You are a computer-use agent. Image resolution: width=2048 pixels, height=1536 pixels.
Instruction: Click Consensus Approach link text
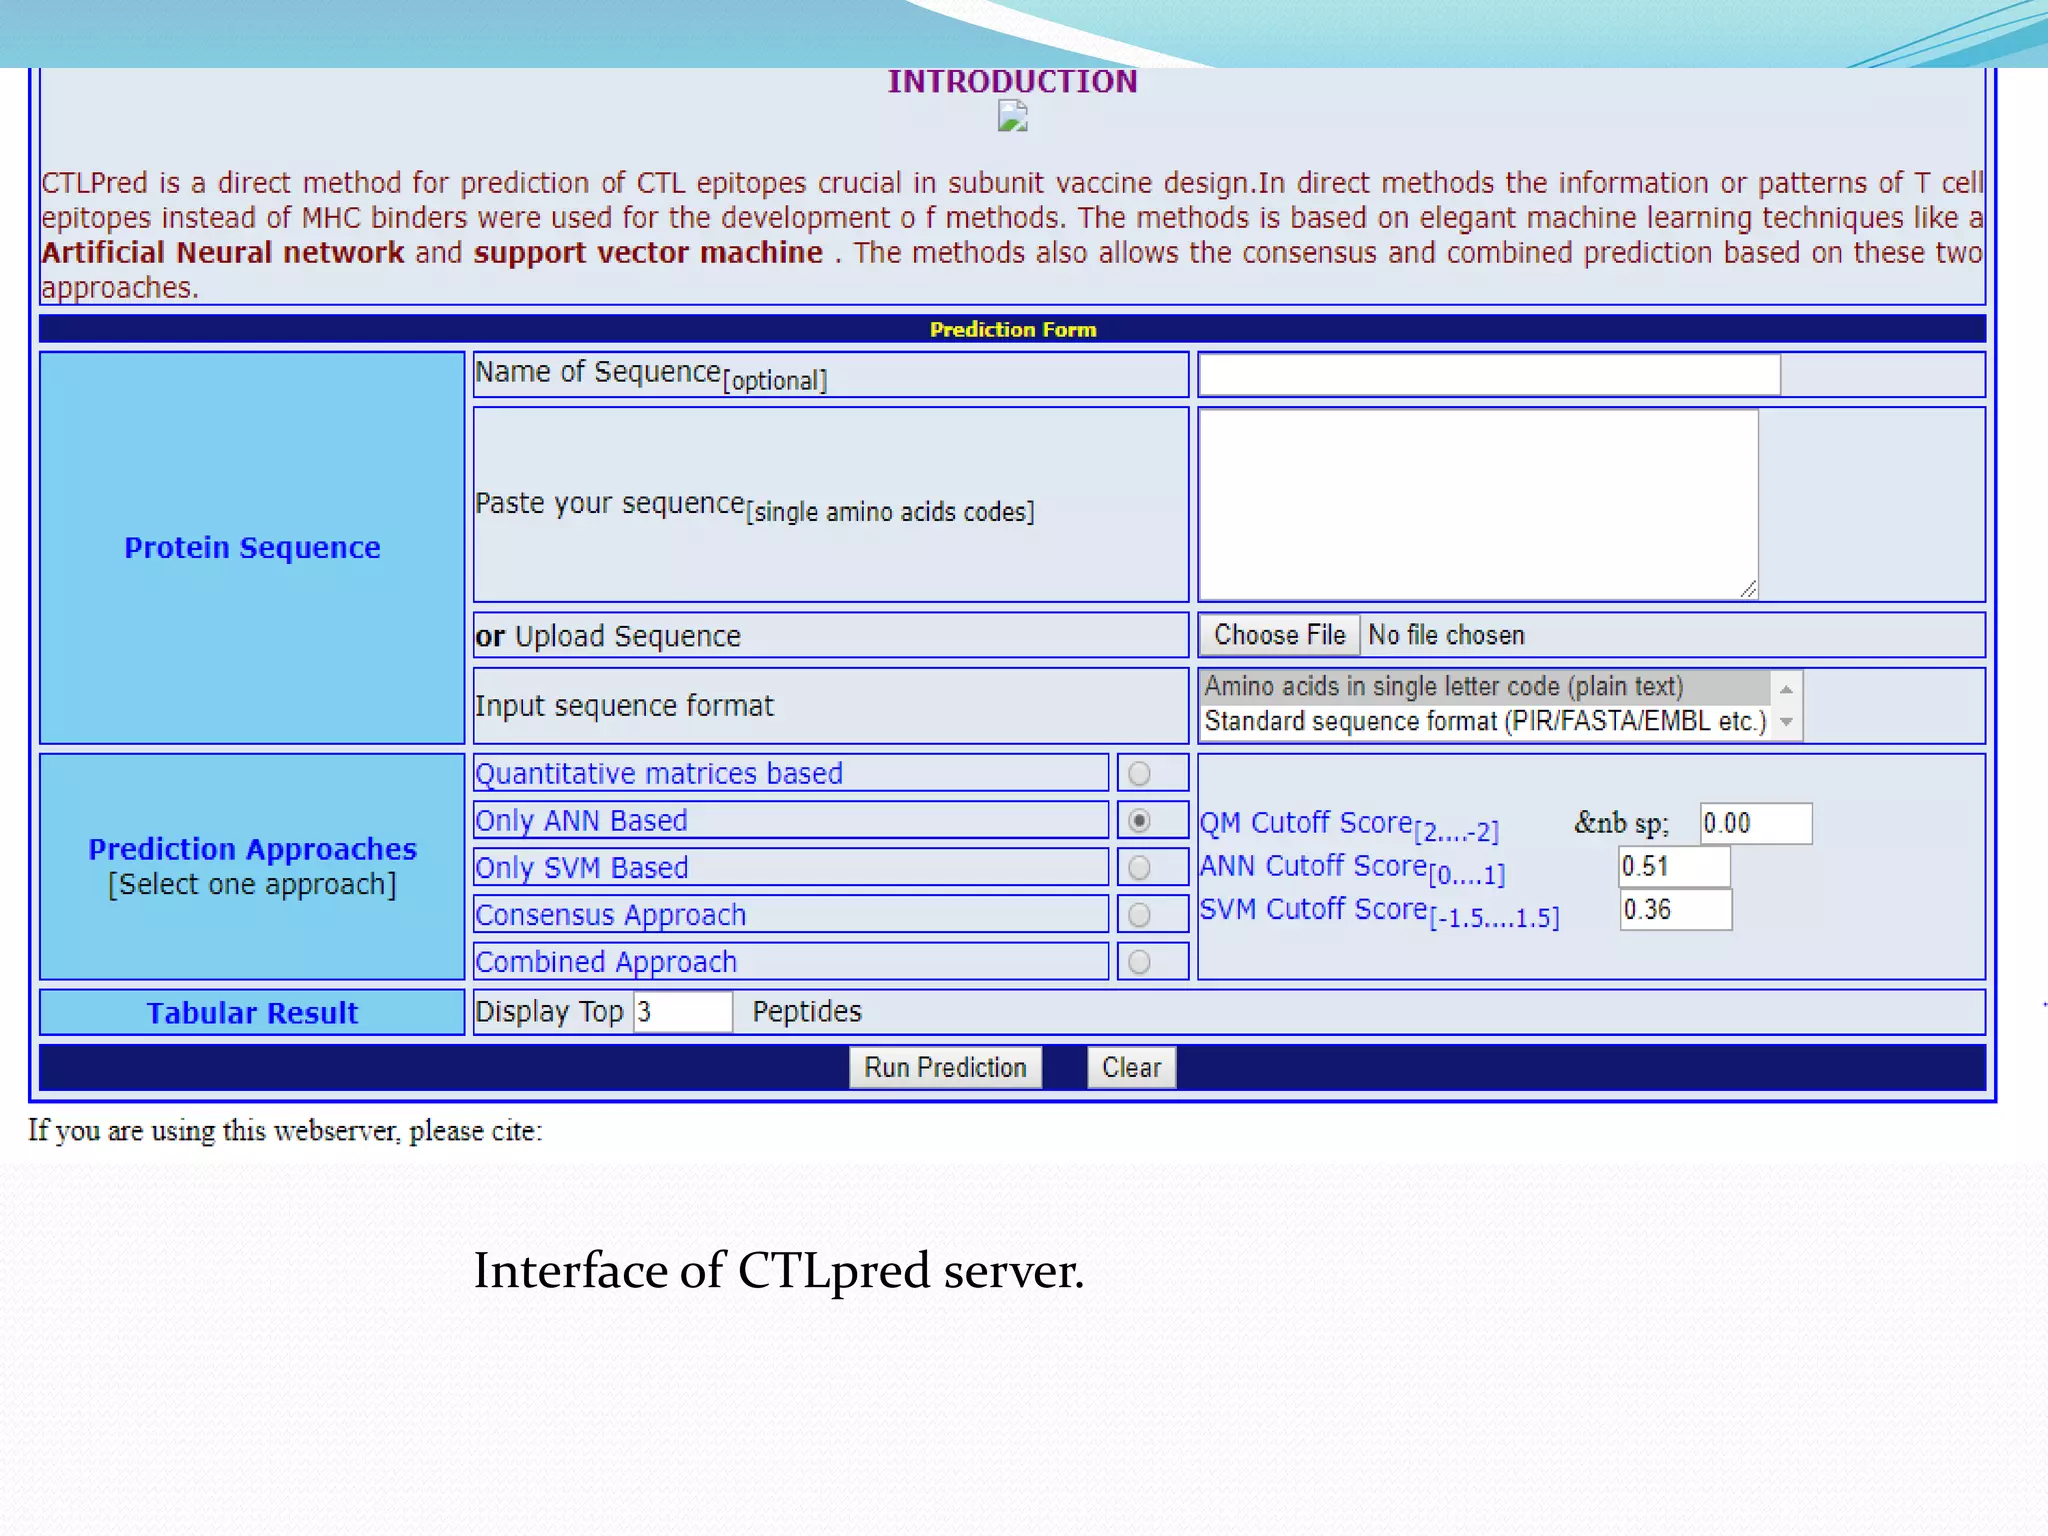coord(611,914)
